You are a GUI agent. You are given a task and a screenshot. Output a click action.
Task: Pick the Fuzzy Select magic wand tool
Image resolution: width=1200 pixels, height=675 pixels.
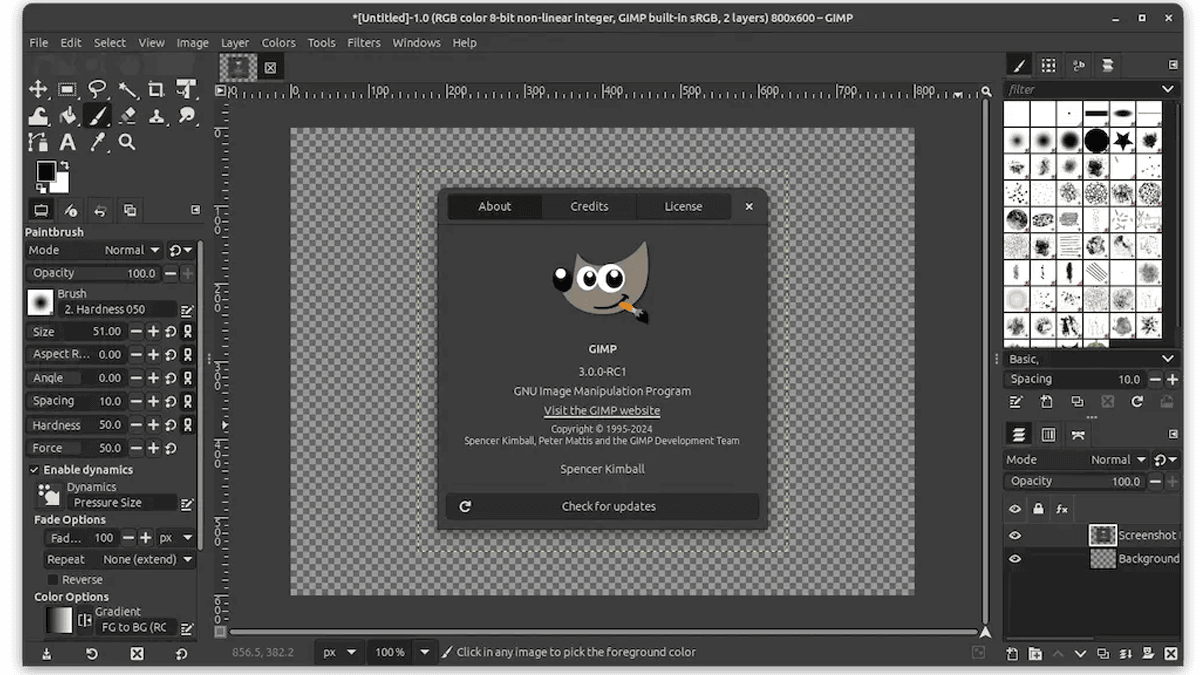point(127,89)
